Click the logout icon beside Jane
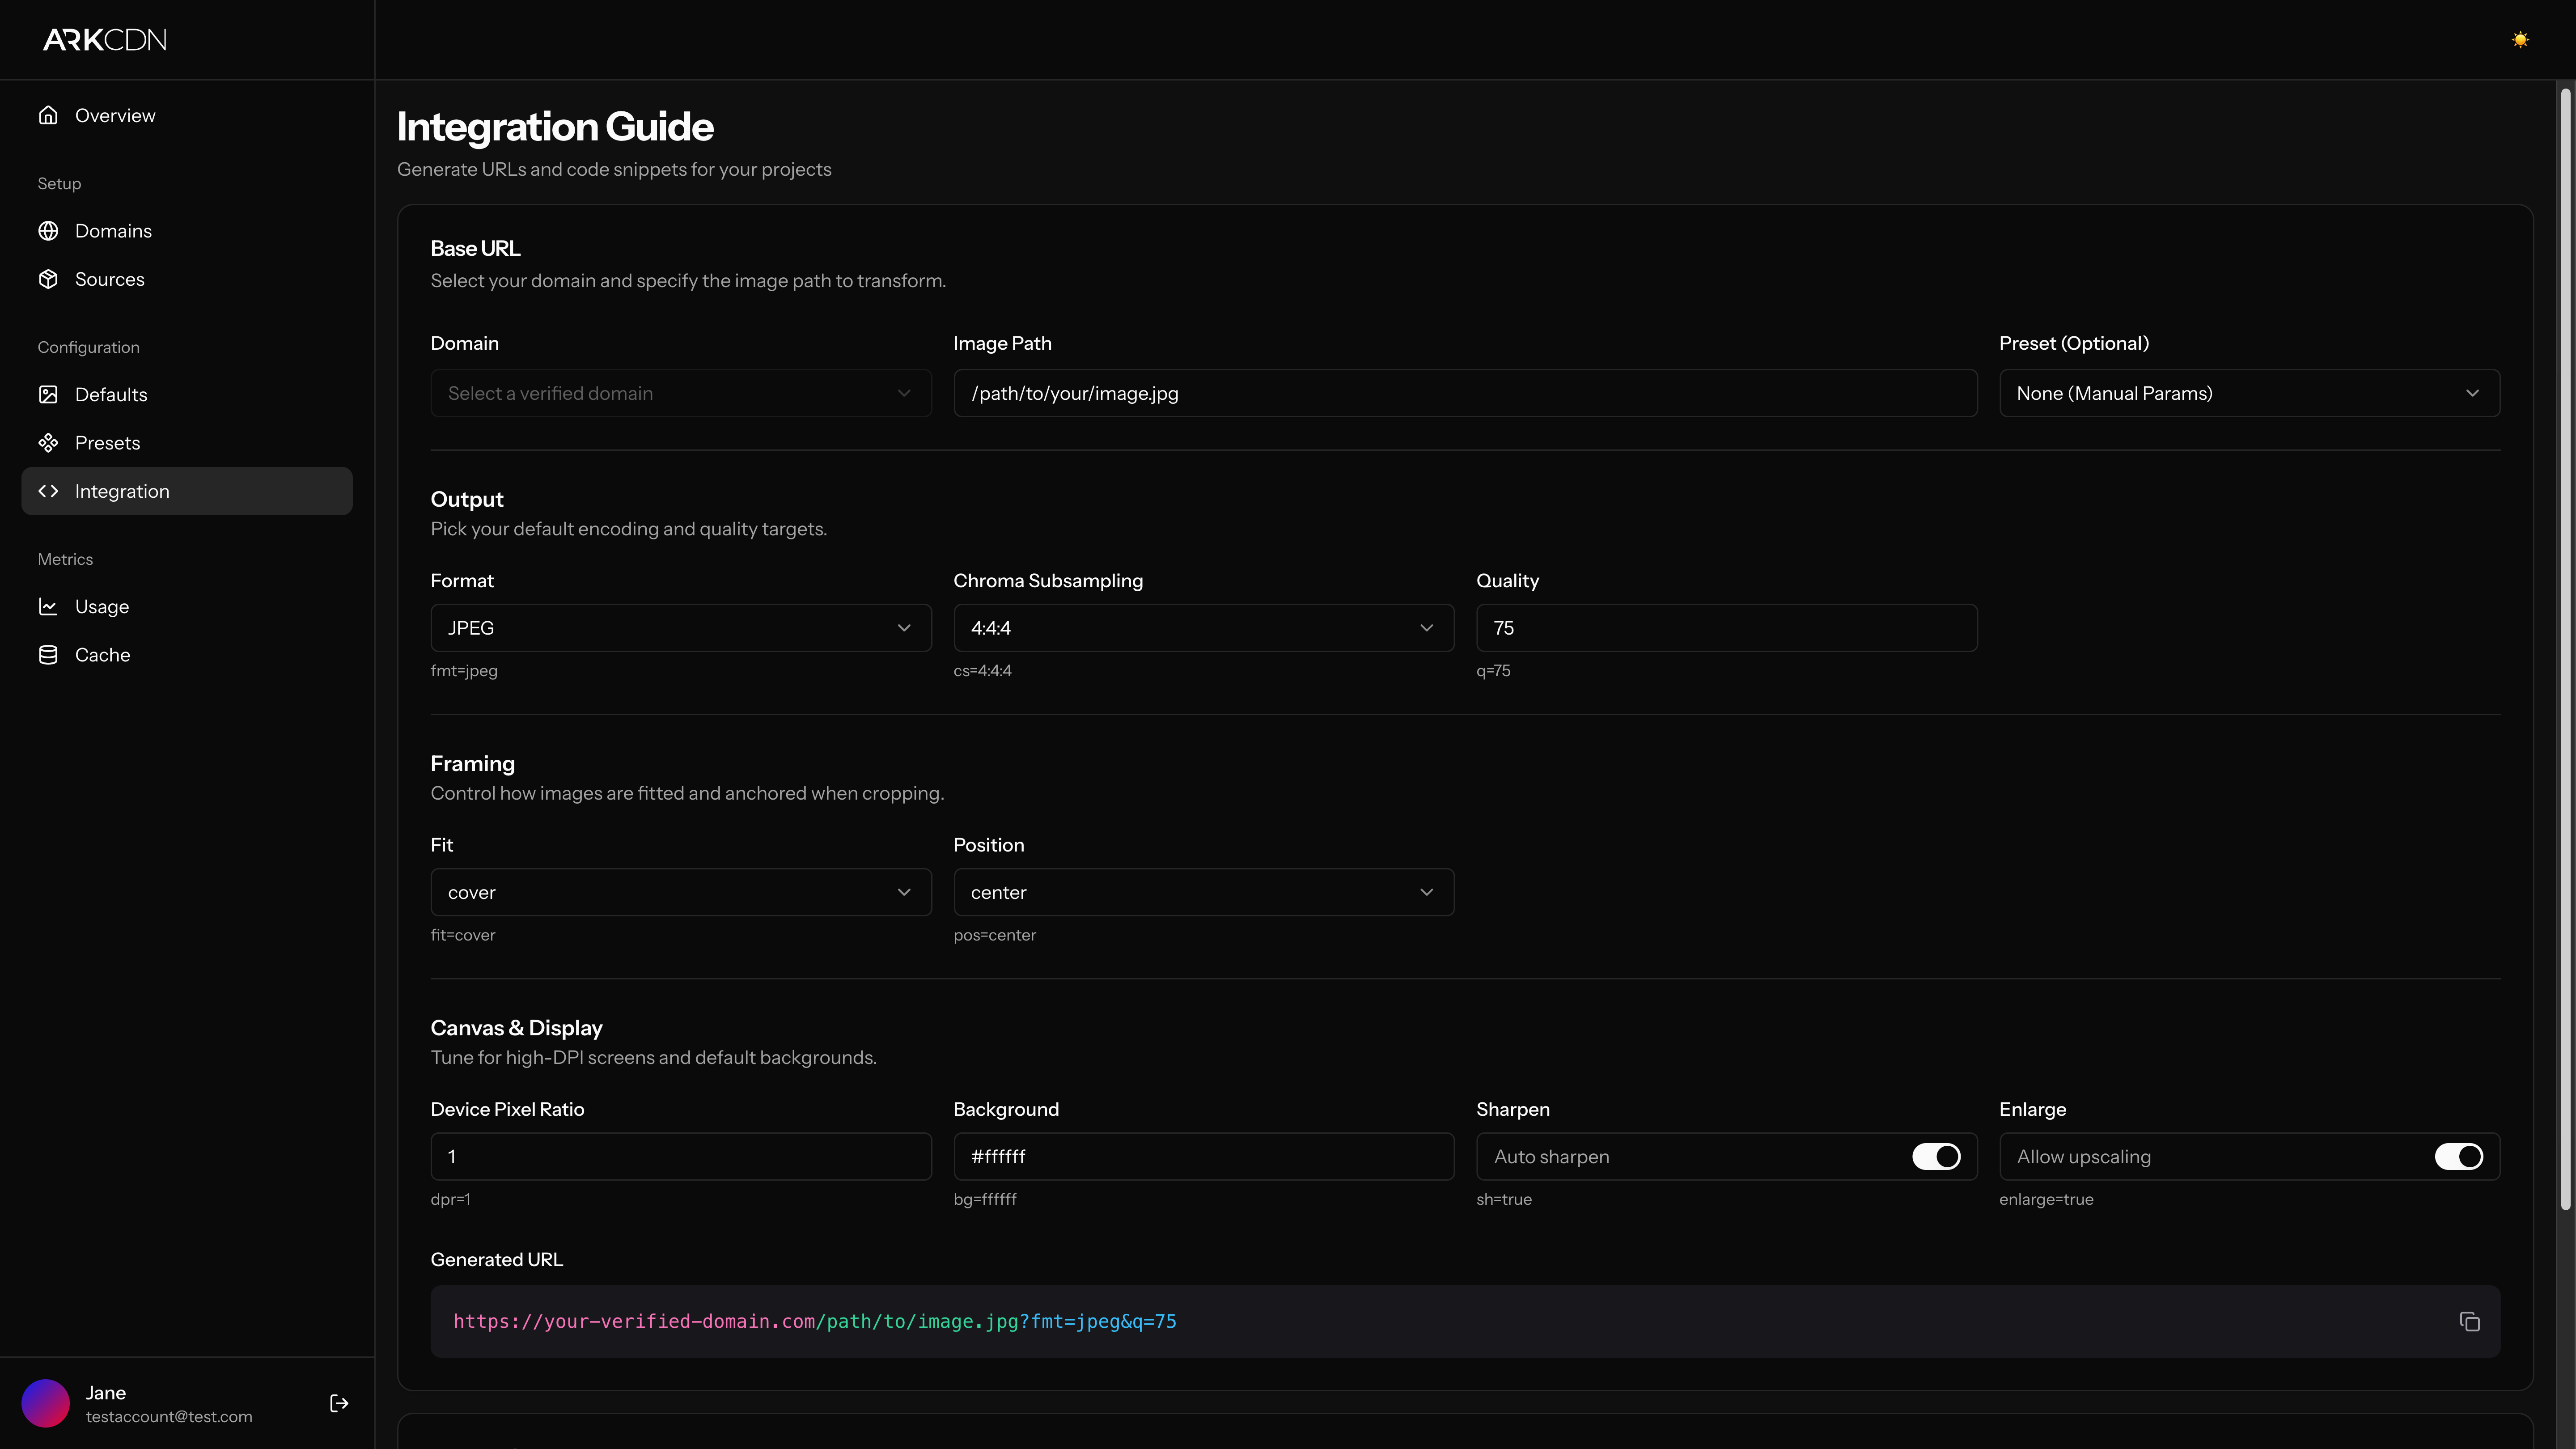 pyautogui.click(x=339, y=1403)
